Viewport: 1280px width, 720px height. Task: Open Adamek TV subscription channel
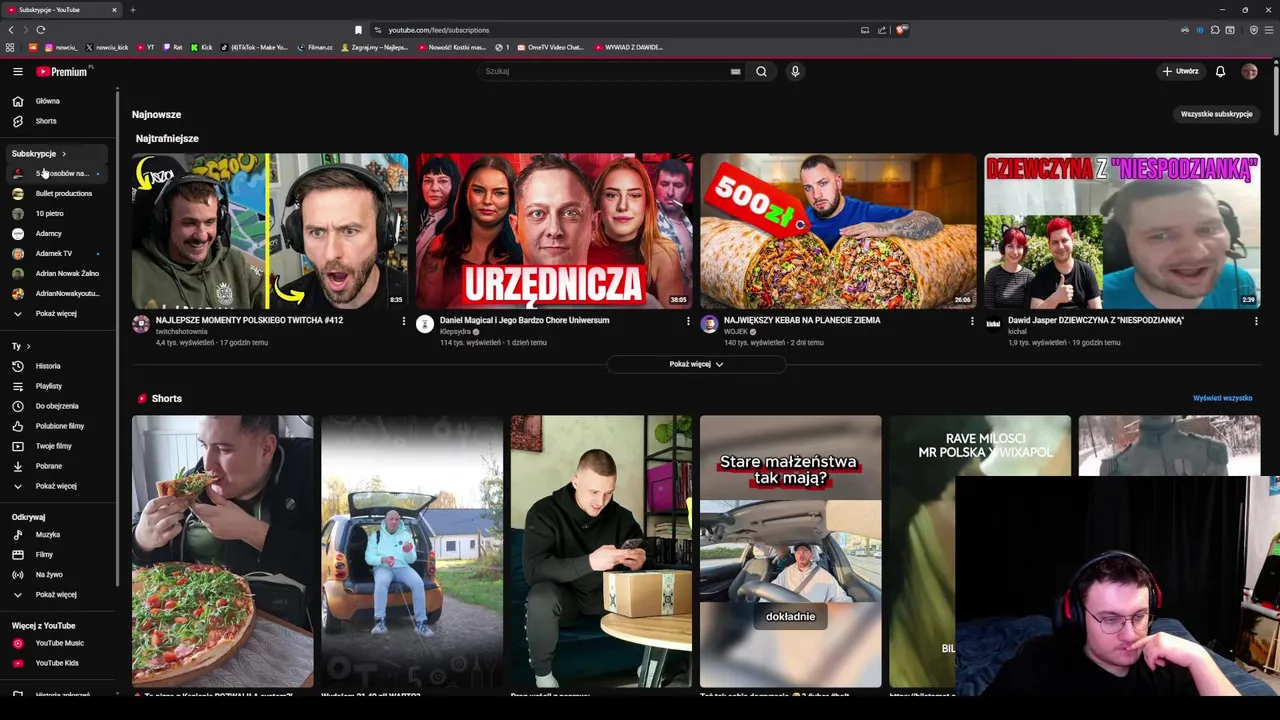point(58,254)
